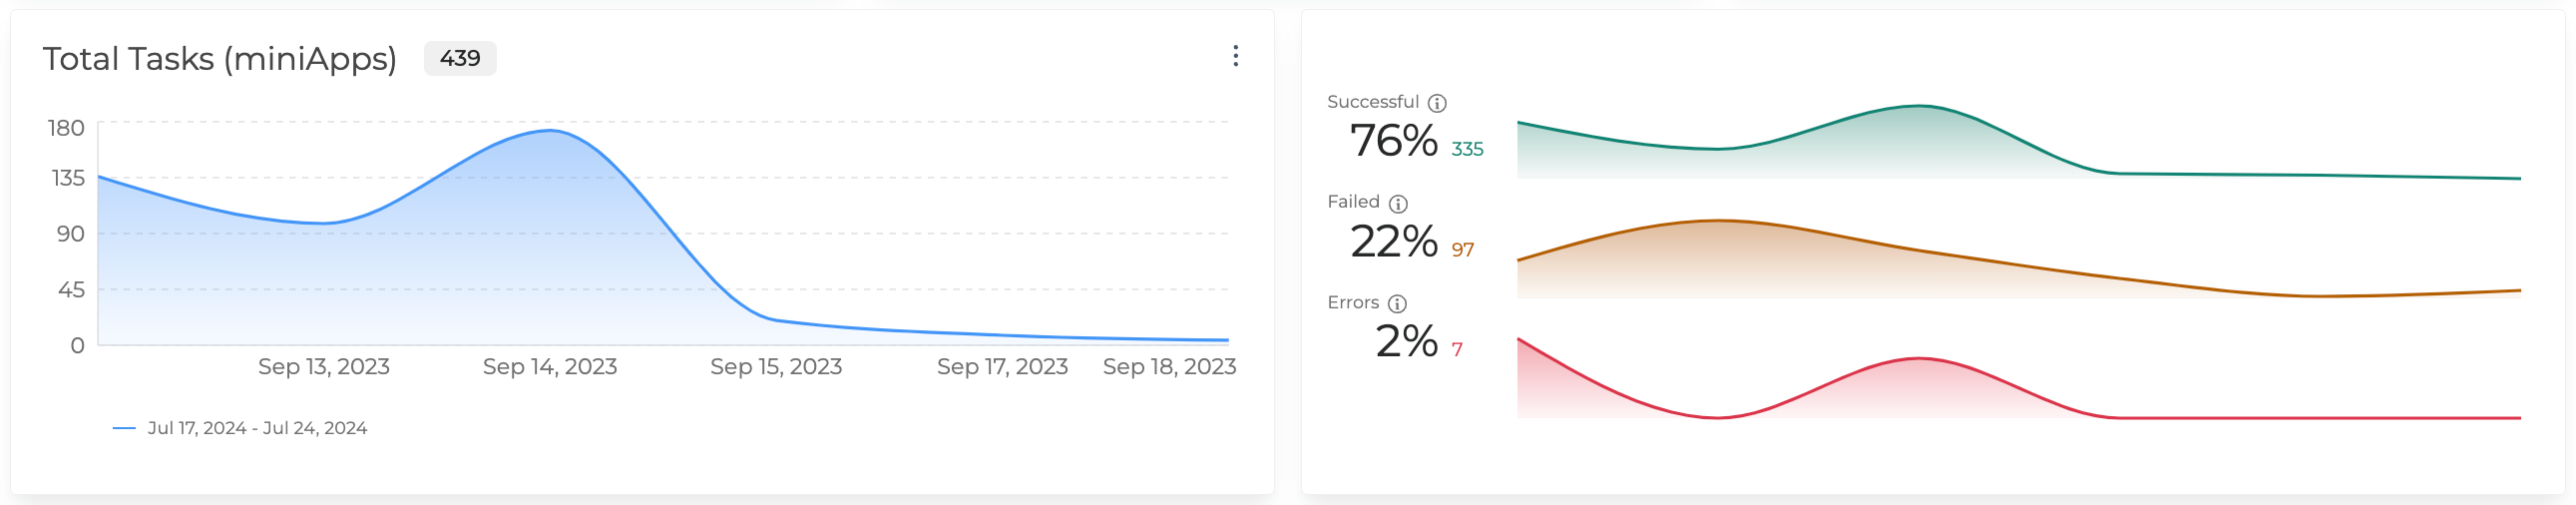
Task: Click the Sep 14, 2023 axis label
Action: click(550, 367)
